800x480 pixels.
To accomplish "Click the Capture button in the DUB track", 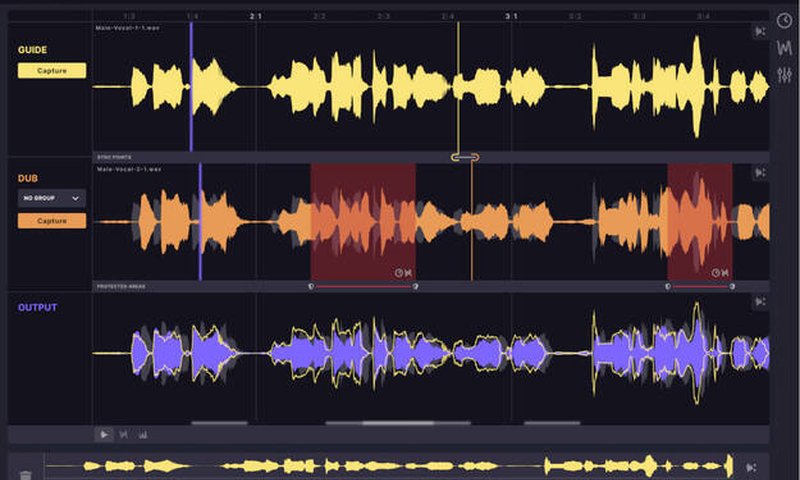I will (x=52, y=220).
